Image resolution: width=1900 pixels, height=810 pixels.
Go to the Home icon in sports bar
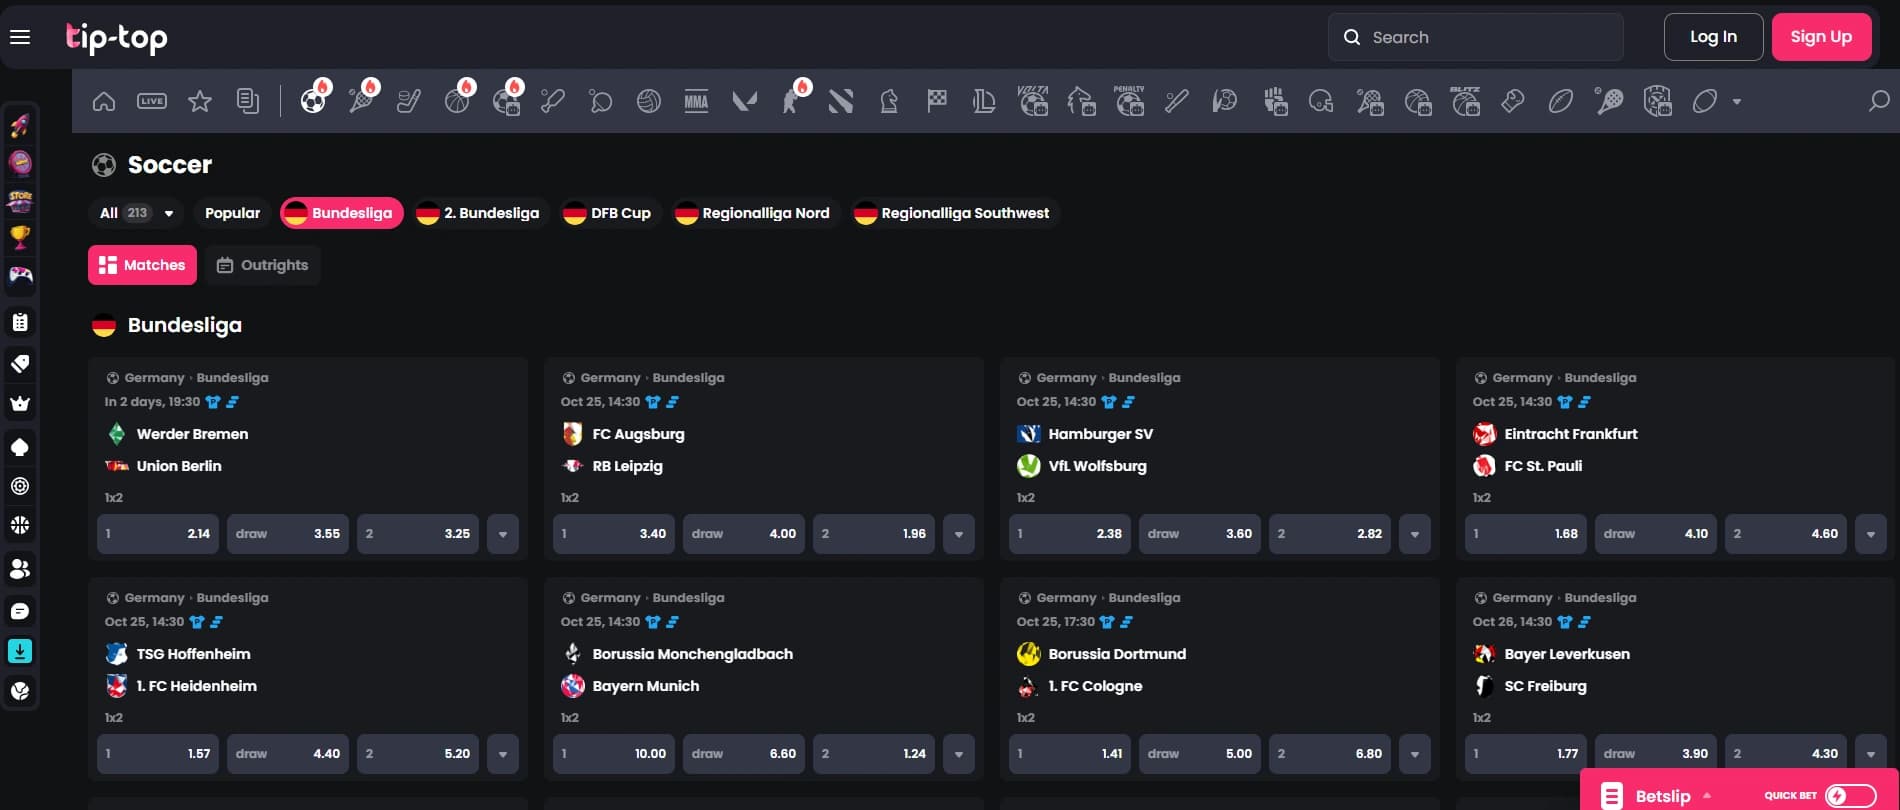click(104, 101)
